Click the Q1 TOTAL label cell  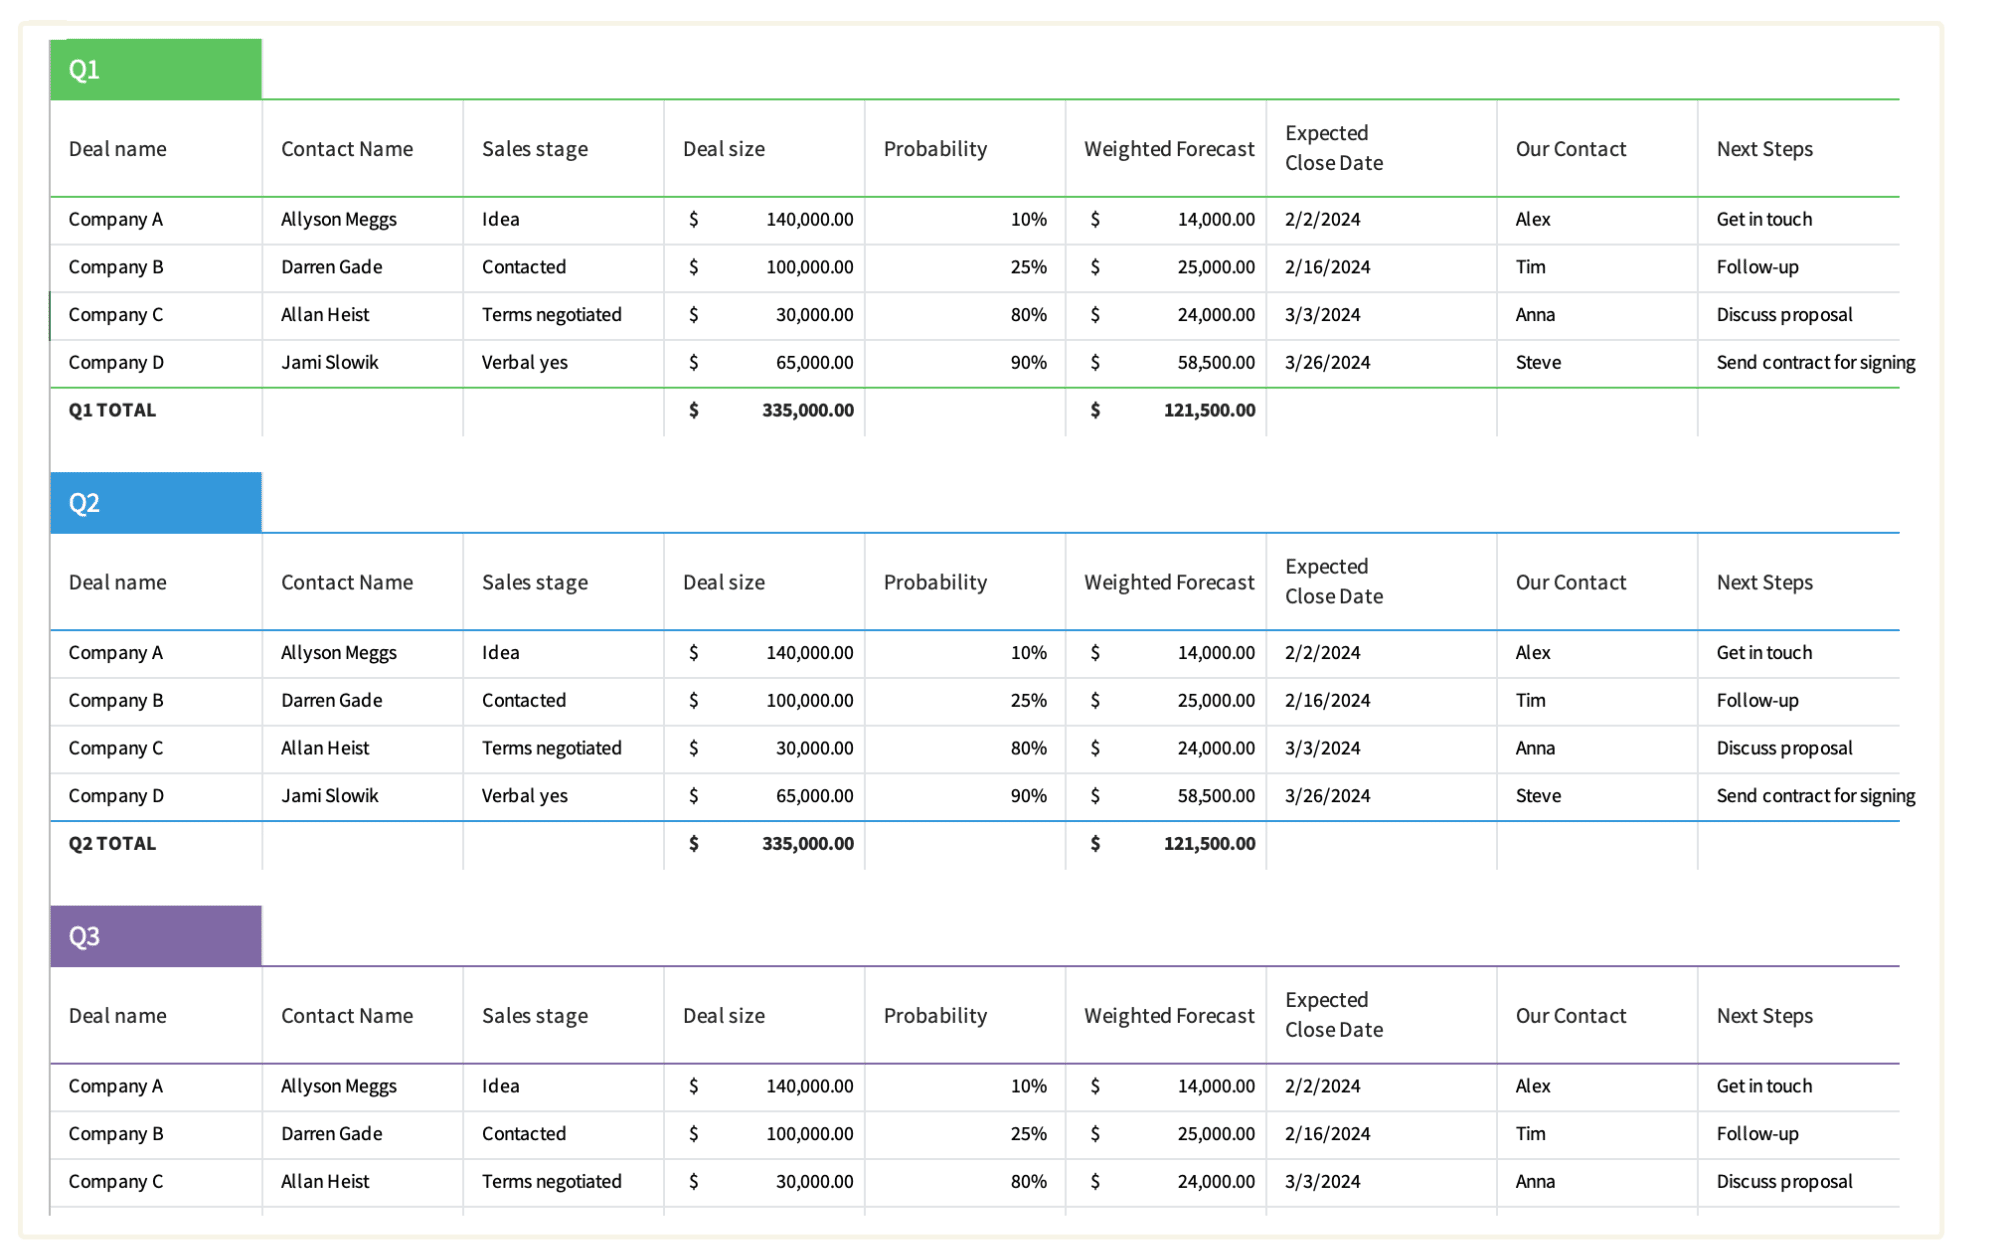tap(111, 409)
